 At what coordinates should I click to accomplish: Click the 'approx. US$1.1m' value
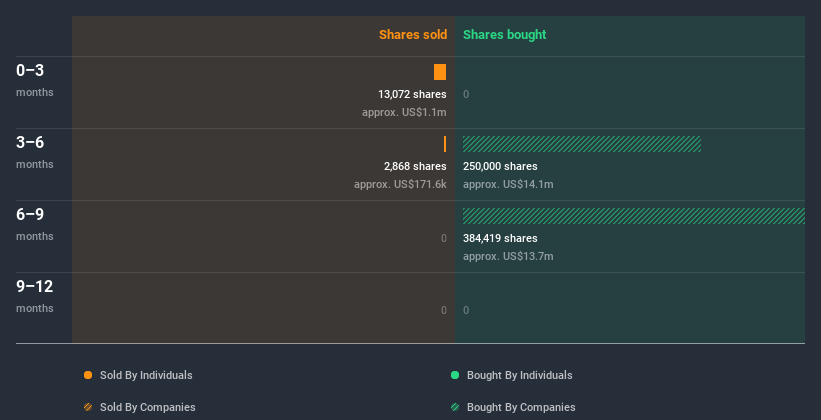point(404,113)
